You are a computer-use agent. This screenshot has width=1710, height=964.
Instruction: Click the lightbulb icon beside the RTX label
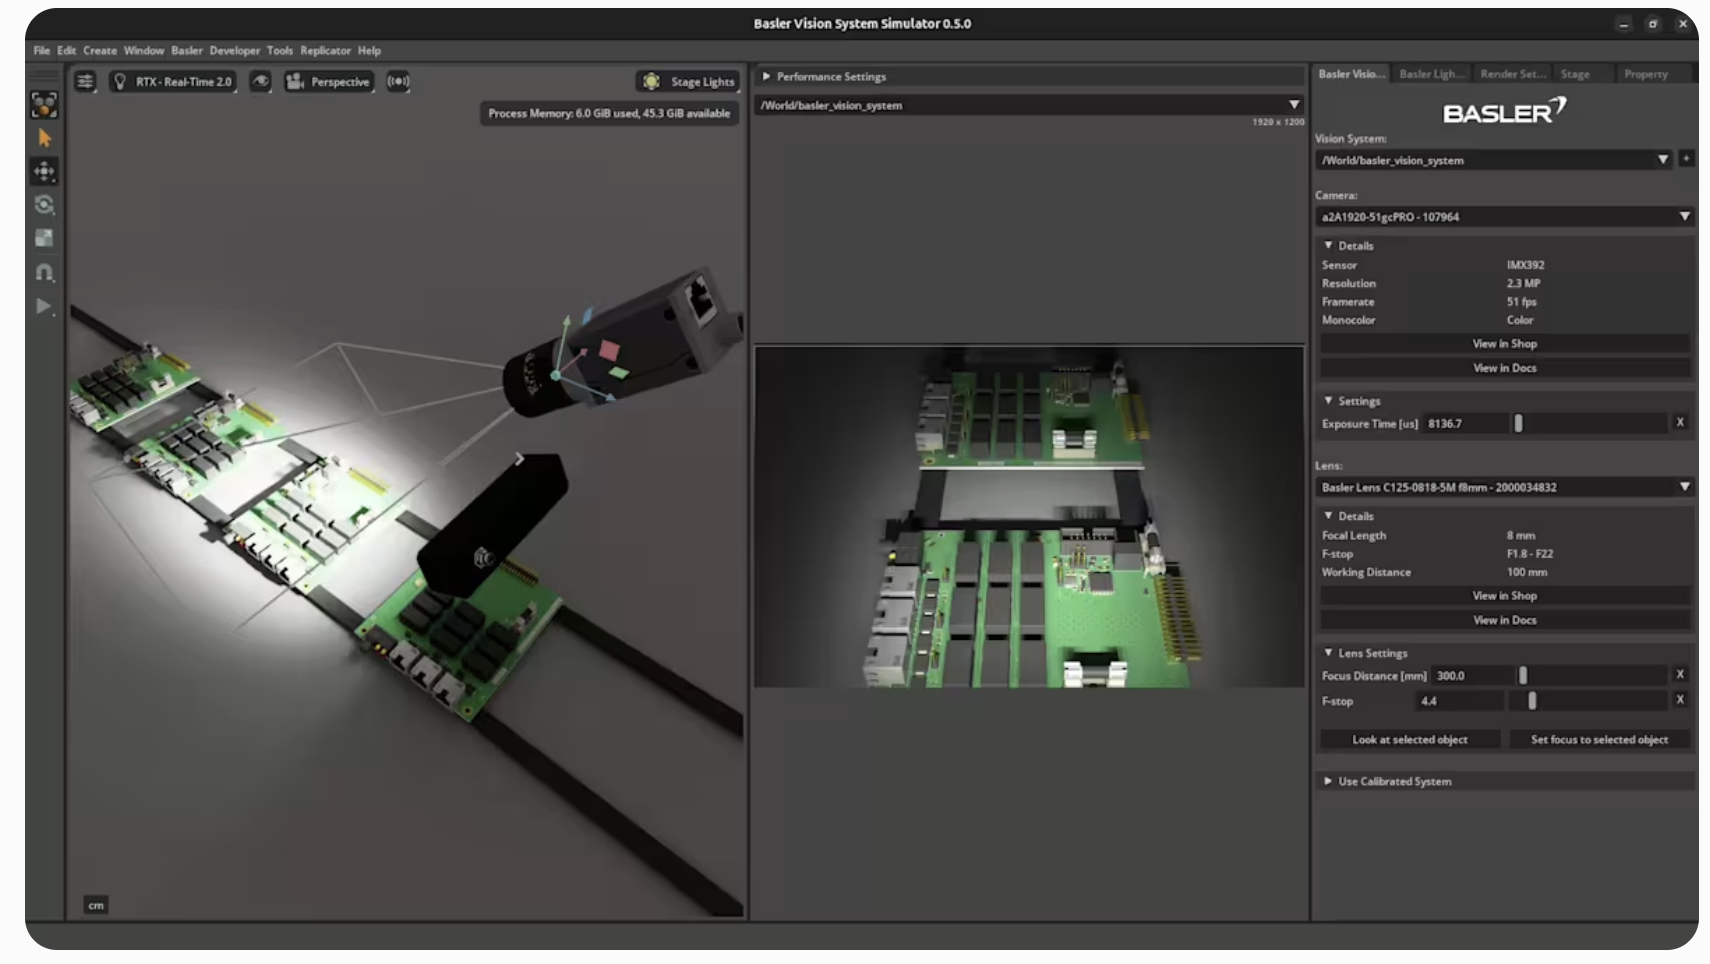(x=120, y=82)
